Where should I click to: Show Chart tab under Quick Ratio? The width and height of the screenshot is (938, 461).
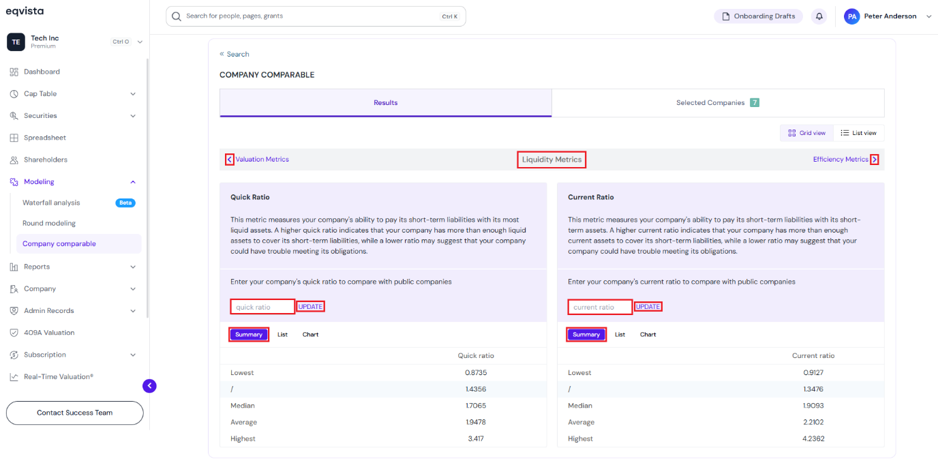pyautogui.click(x=310, y=335)
